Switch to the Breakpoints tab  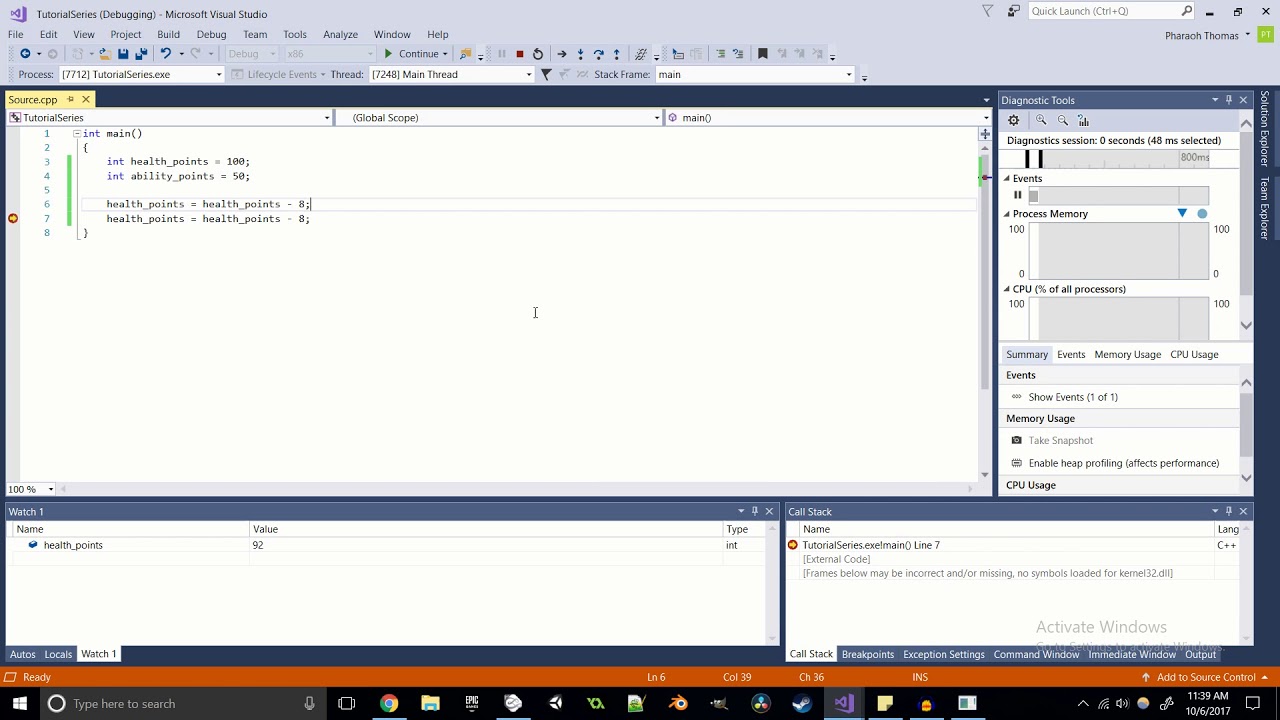pyautogui.click(x=868, y=654)
